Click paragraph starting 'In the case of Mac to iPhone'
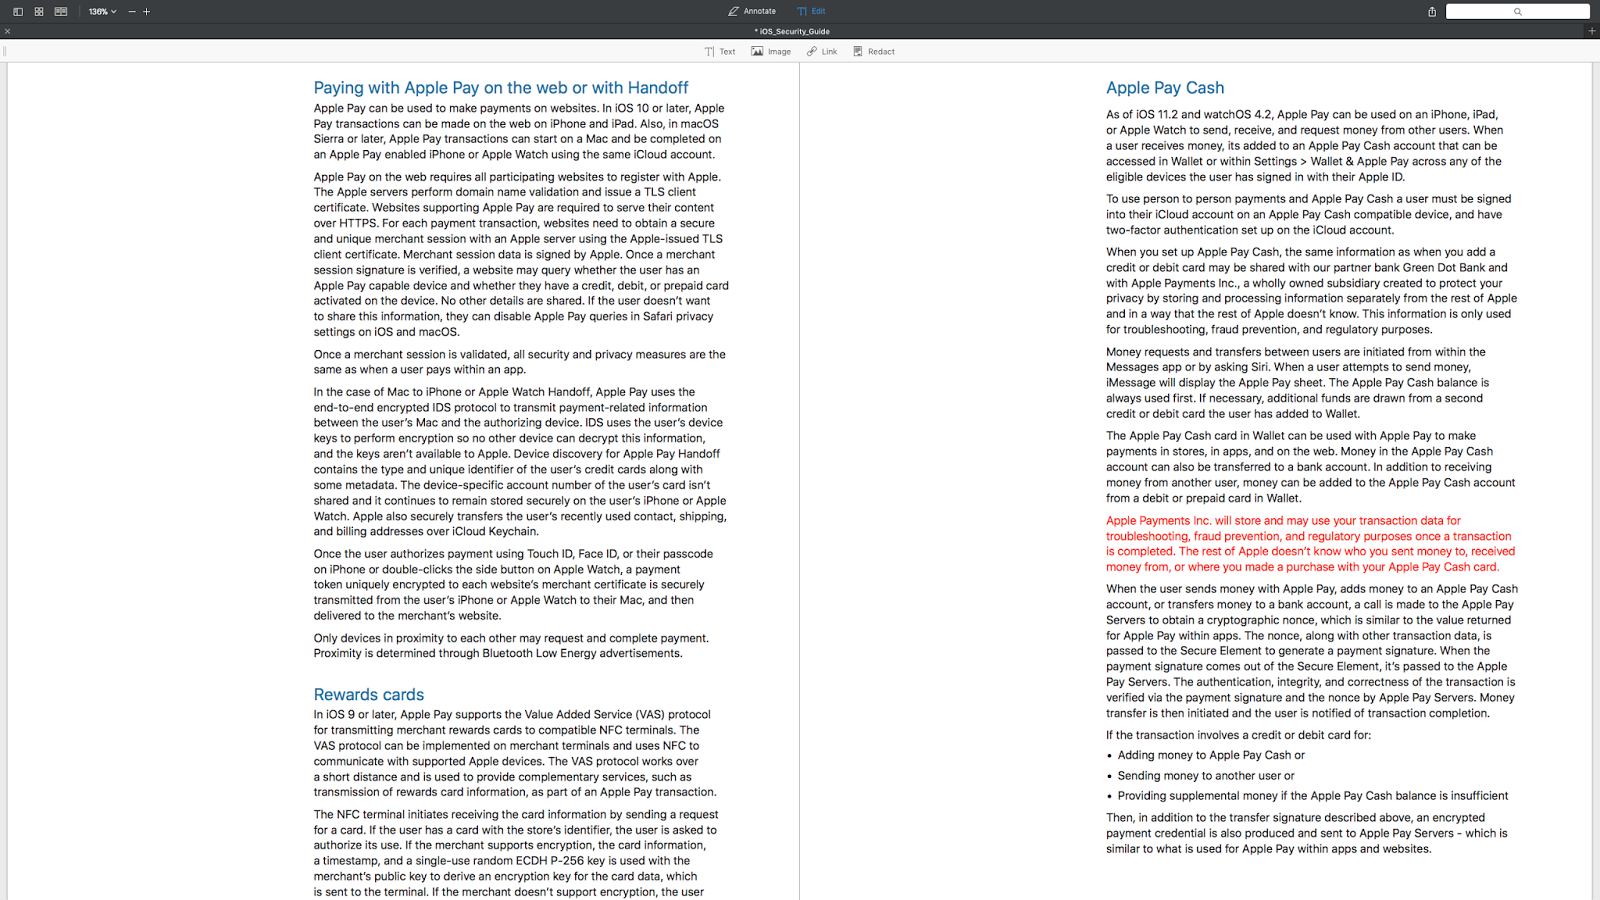 click(520, 462)
